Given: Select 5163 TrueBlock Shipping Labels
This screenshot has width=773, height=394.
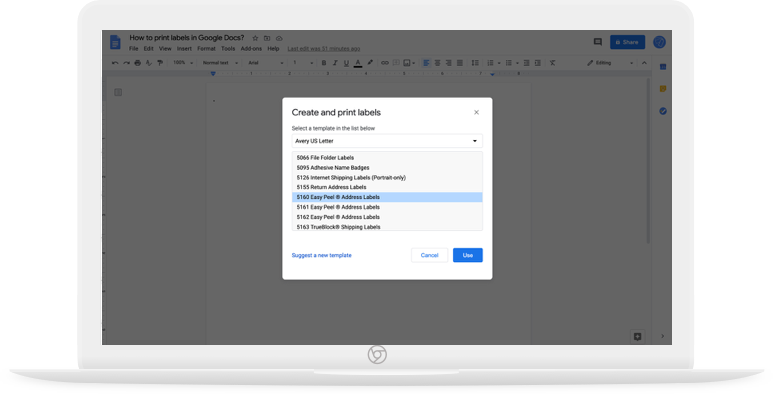Looking at the screenshot, I should coord(387,227).
